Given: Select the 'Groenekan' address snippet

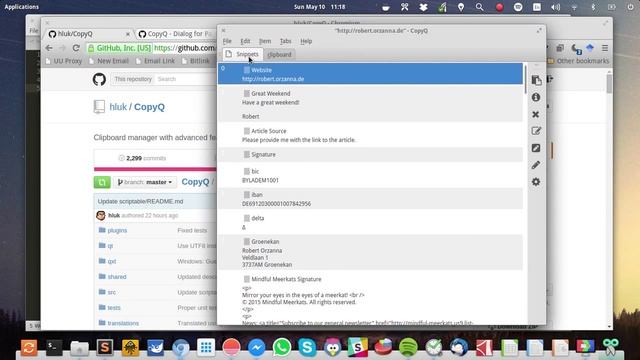Looking at the screenshot, I should pos(370,253).
